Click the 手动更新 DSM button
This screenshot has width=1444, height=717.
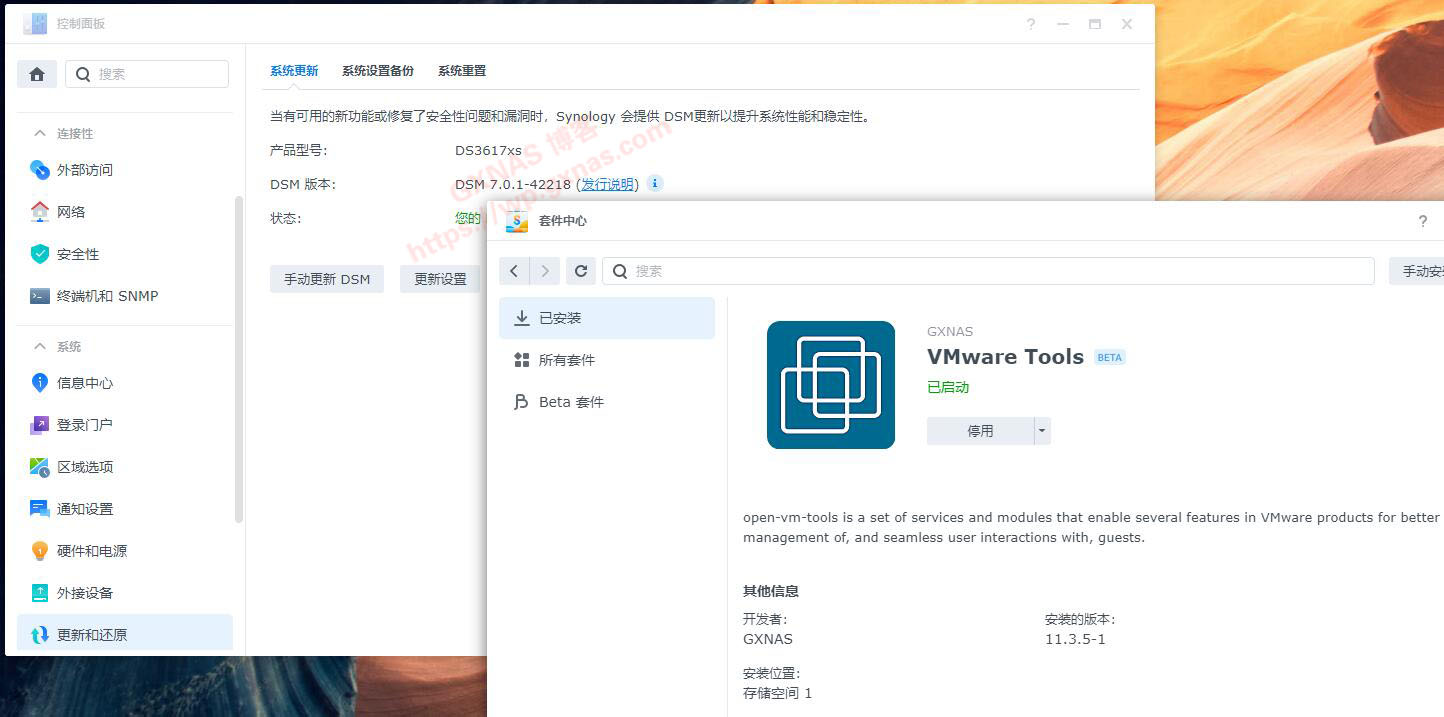click(327, 279)
